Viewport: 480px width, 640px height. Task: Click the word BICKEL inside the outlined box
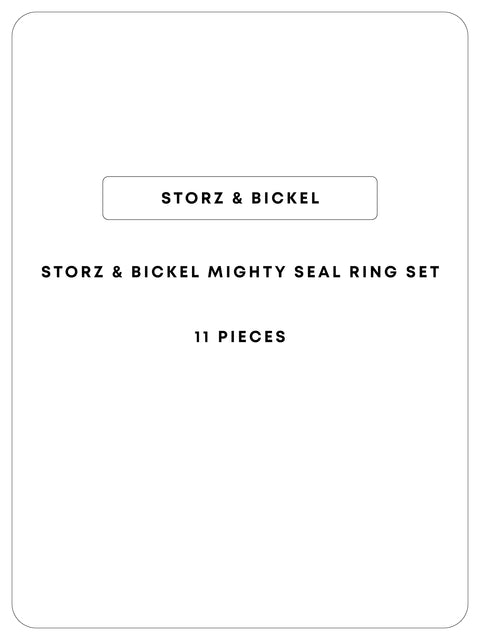pos(285,198)
